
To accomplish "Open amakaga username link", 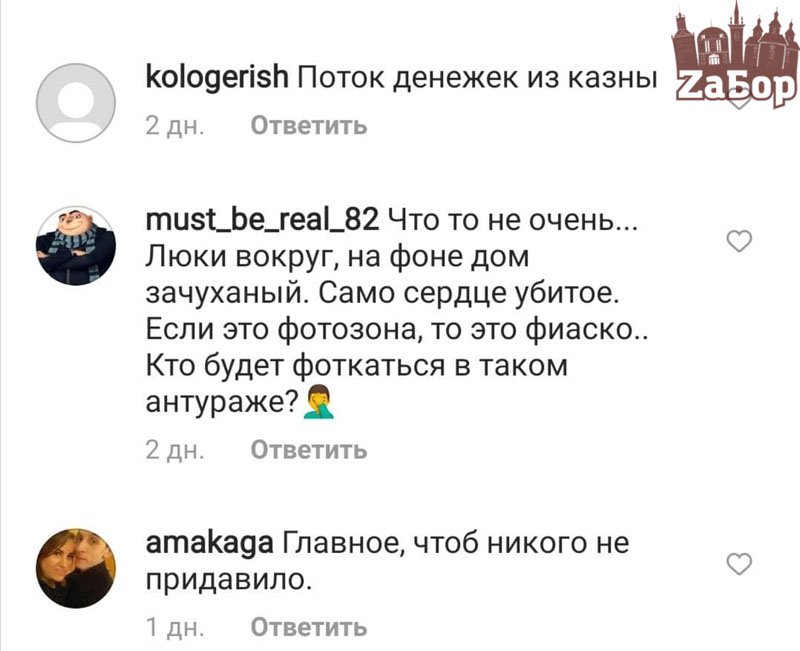I will tap(210, 544).
